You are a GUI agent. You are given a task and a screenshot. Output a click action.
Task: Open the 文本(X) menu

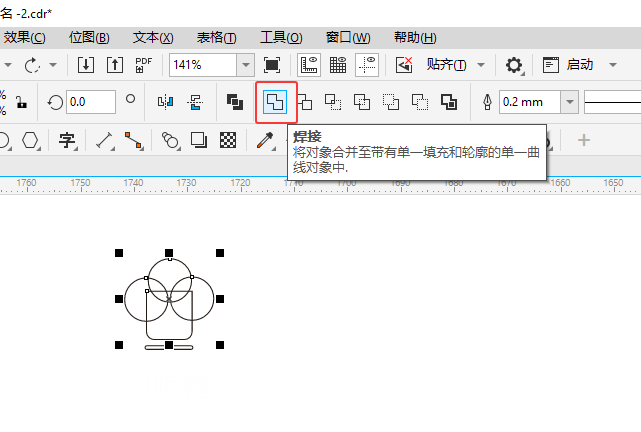coord(153,38)
